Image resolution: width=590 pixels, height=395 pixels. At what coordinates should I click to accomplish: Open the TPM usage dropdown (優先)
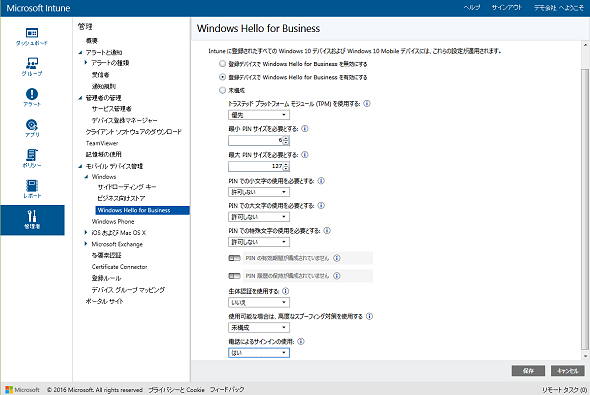pyautogui.click(x=259, y=115)
